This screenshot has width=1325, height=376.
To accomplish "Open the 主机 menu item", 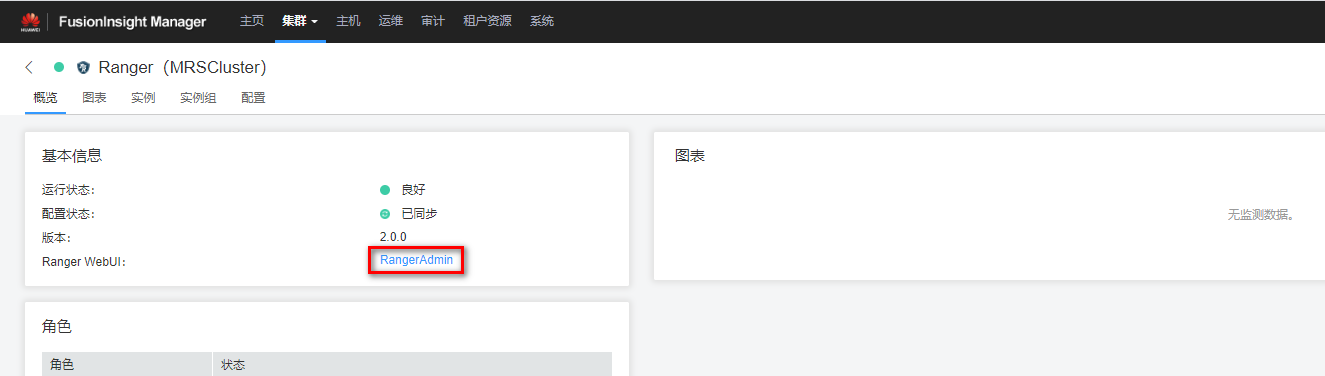I will (348, 21).
